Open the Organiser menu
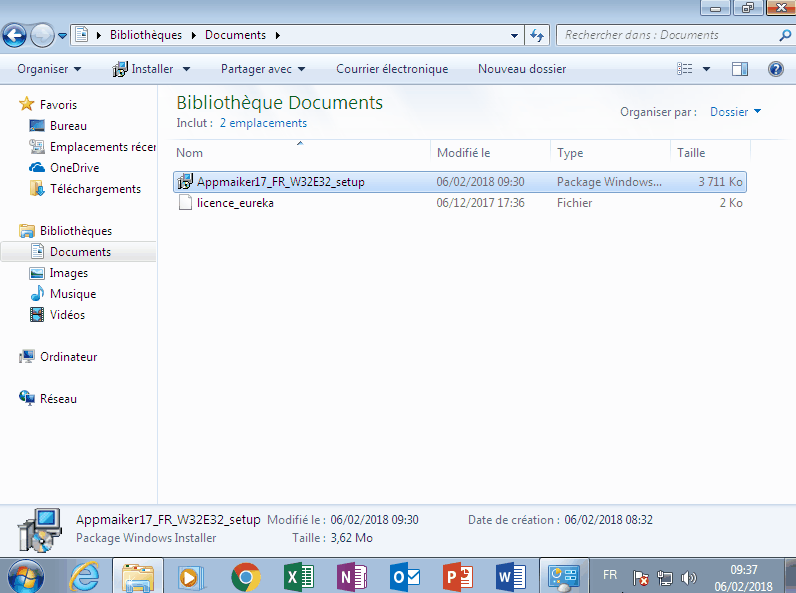 coord(49,69)
